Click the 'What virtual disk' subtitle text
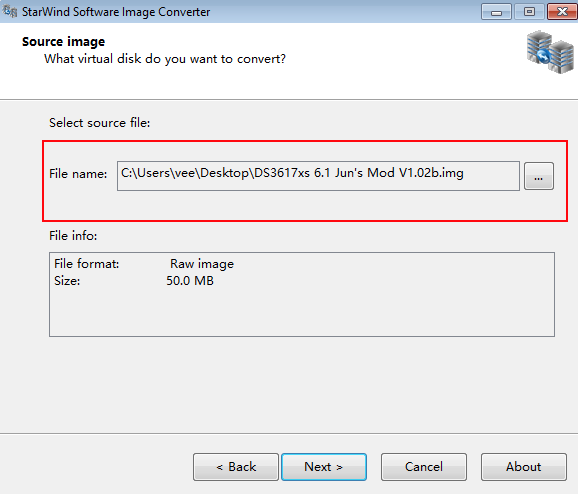 (x=165, y=59)
